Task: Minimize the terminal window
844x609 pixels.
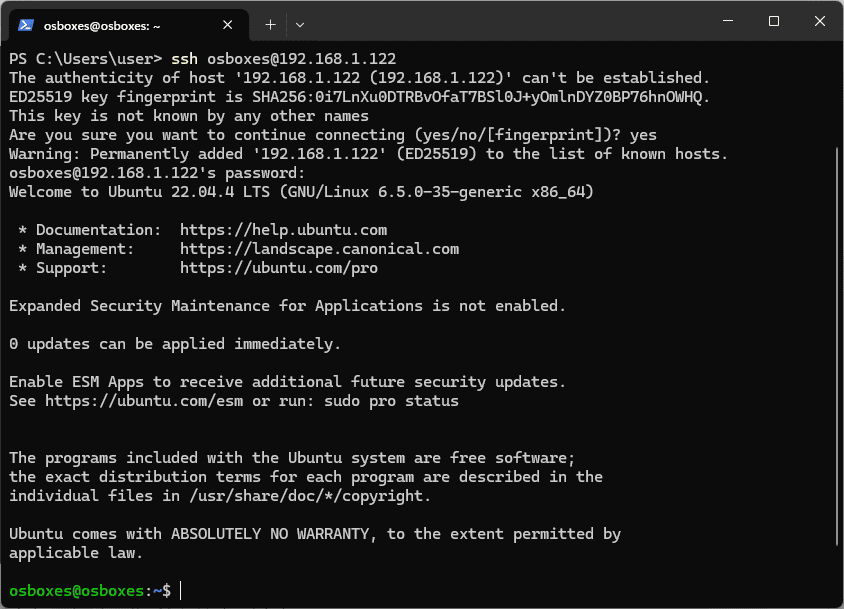Action: (x=728, y=22)
